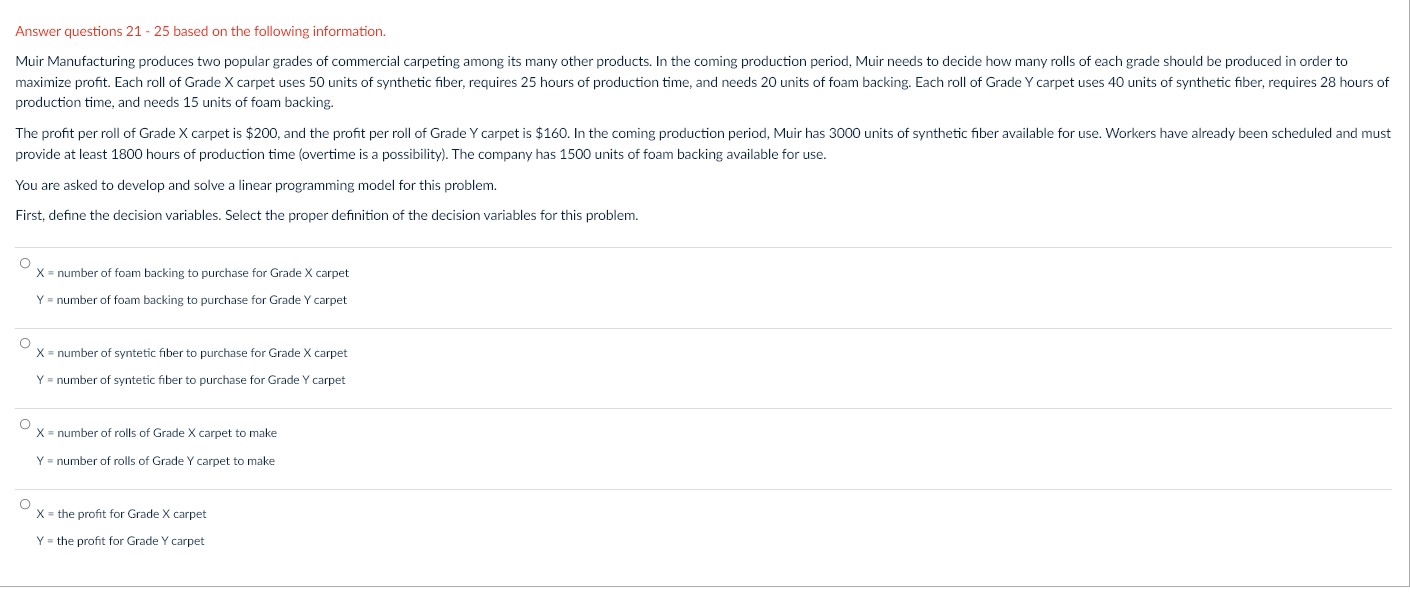This screenshot has width=1410, height=592.
Task: Click 'X = number of foam backing' answer text
Action: pyautogui.click(x=192, y=273)
